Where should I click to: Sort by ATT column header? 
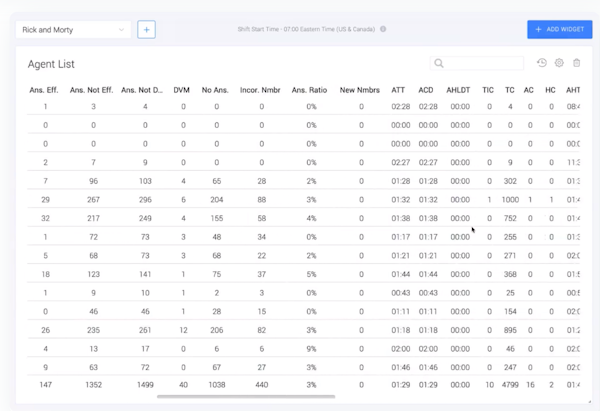(400, 90)
